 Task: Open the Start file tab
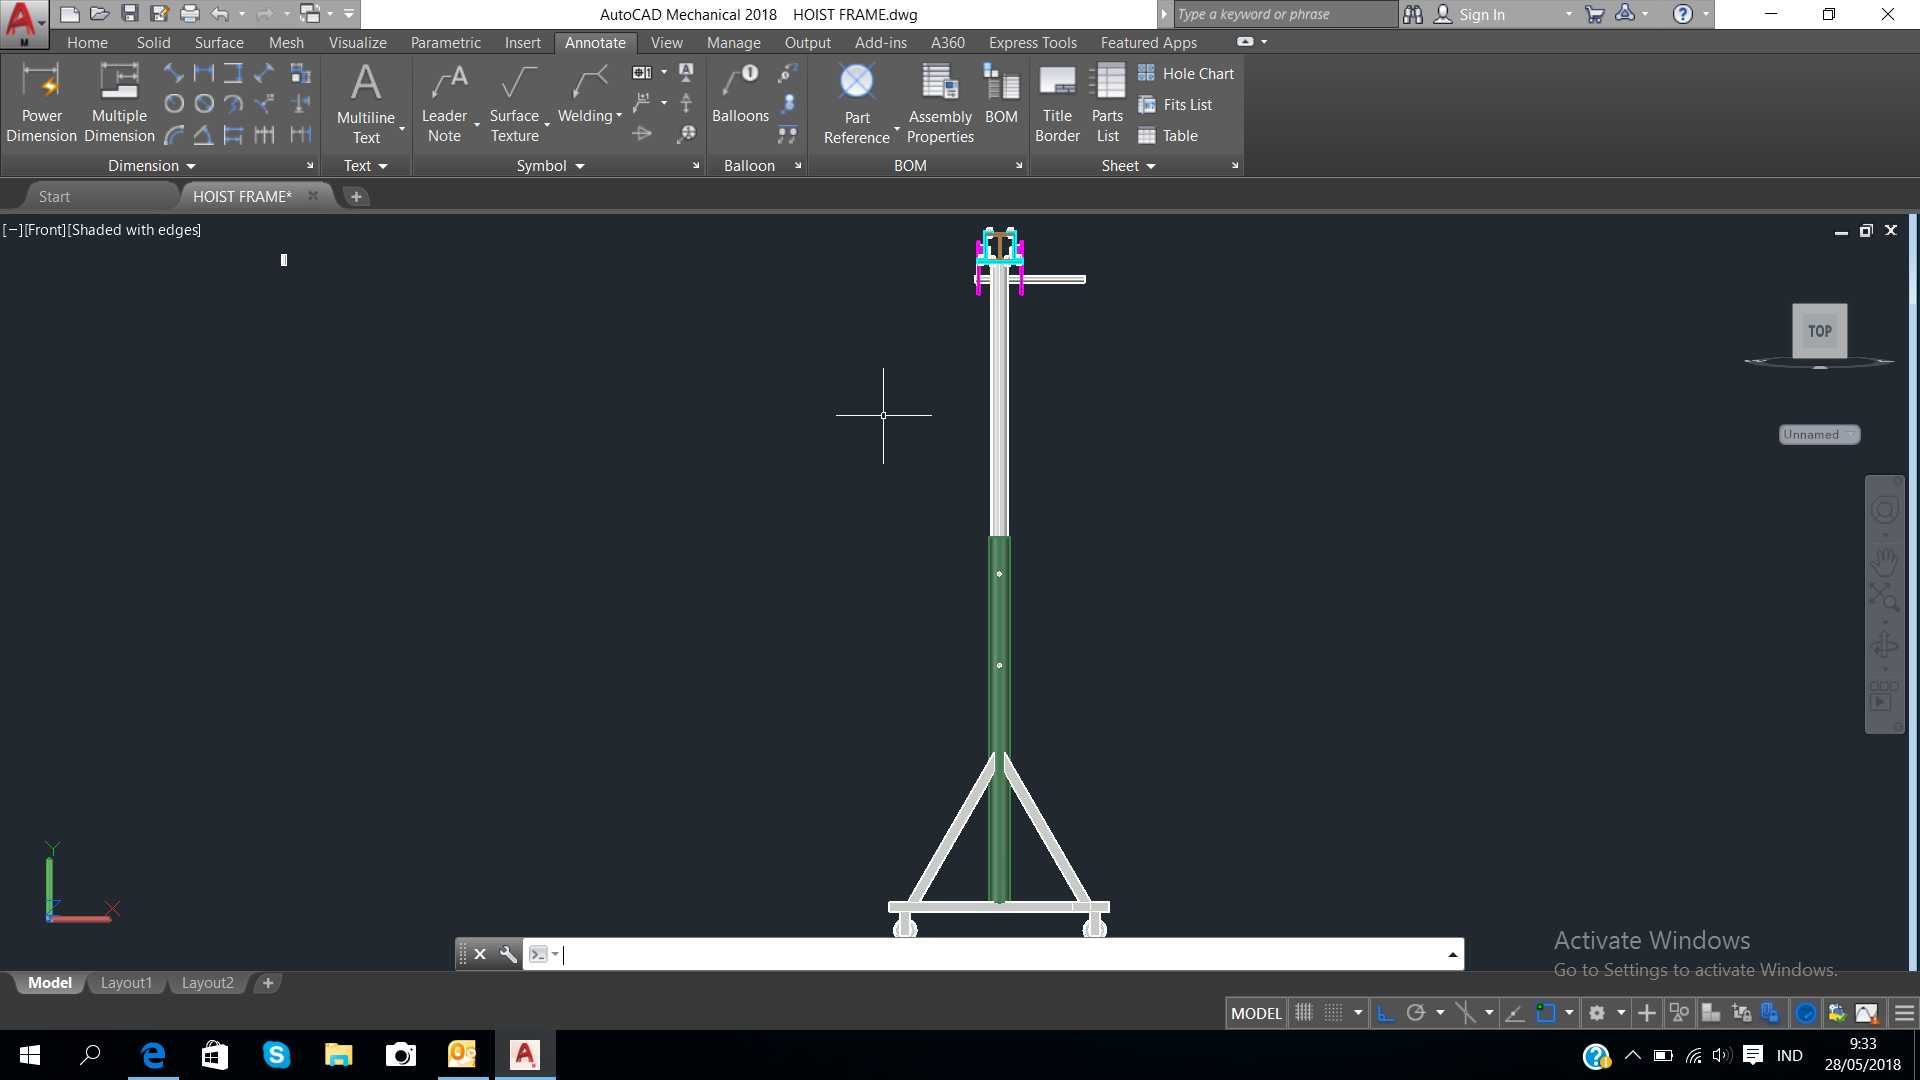[x=54, y=196]
